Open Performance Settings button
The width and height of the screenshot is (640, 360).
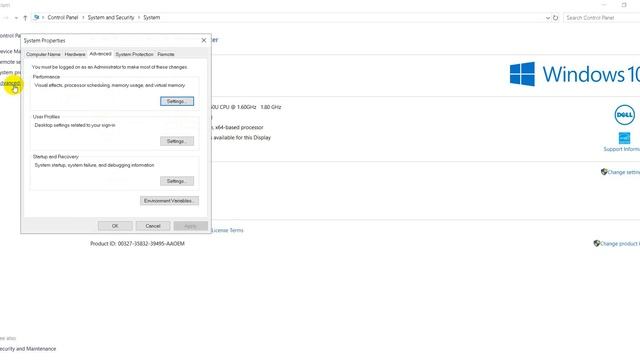coord(177,101)
